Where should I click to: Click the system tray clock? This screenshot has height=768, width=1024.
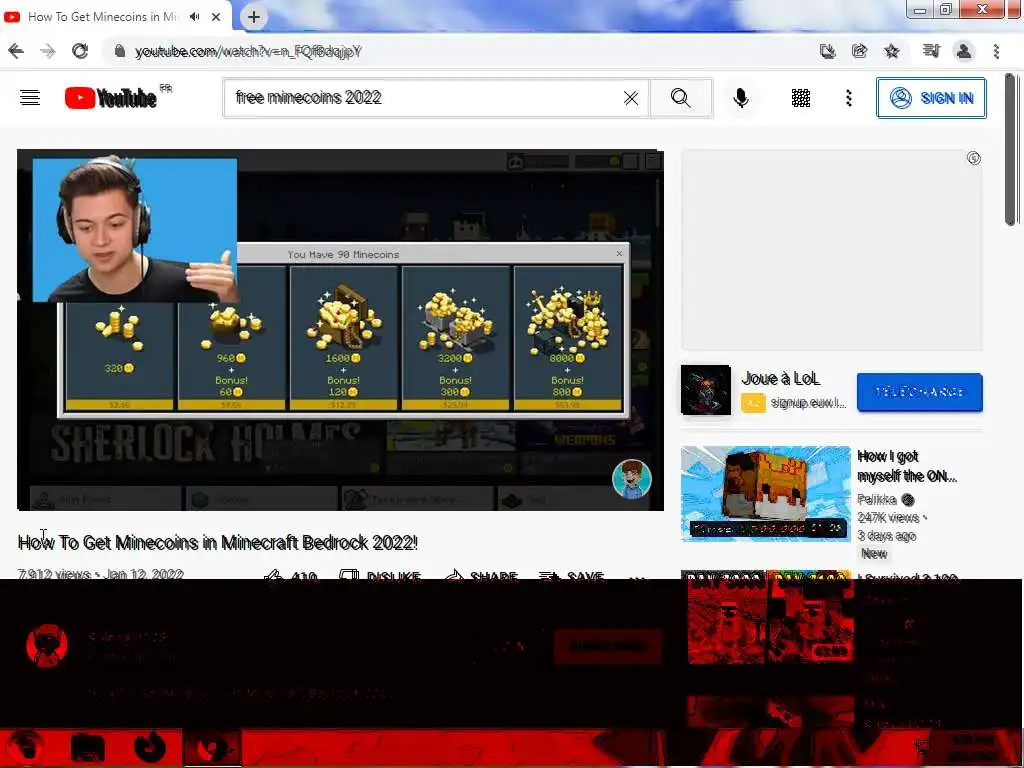pyautogui.click(x=973, y=748)
